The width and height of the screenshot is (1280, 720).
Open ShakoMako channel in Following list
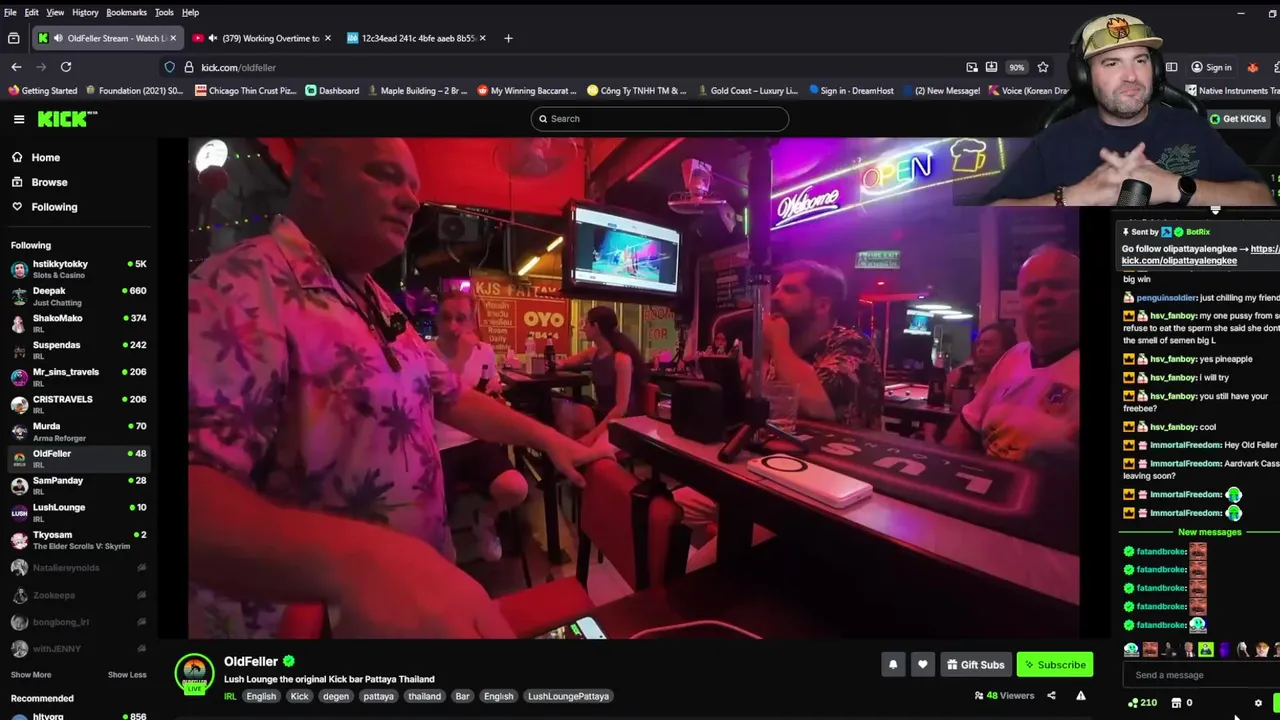(x=79, y=323)
